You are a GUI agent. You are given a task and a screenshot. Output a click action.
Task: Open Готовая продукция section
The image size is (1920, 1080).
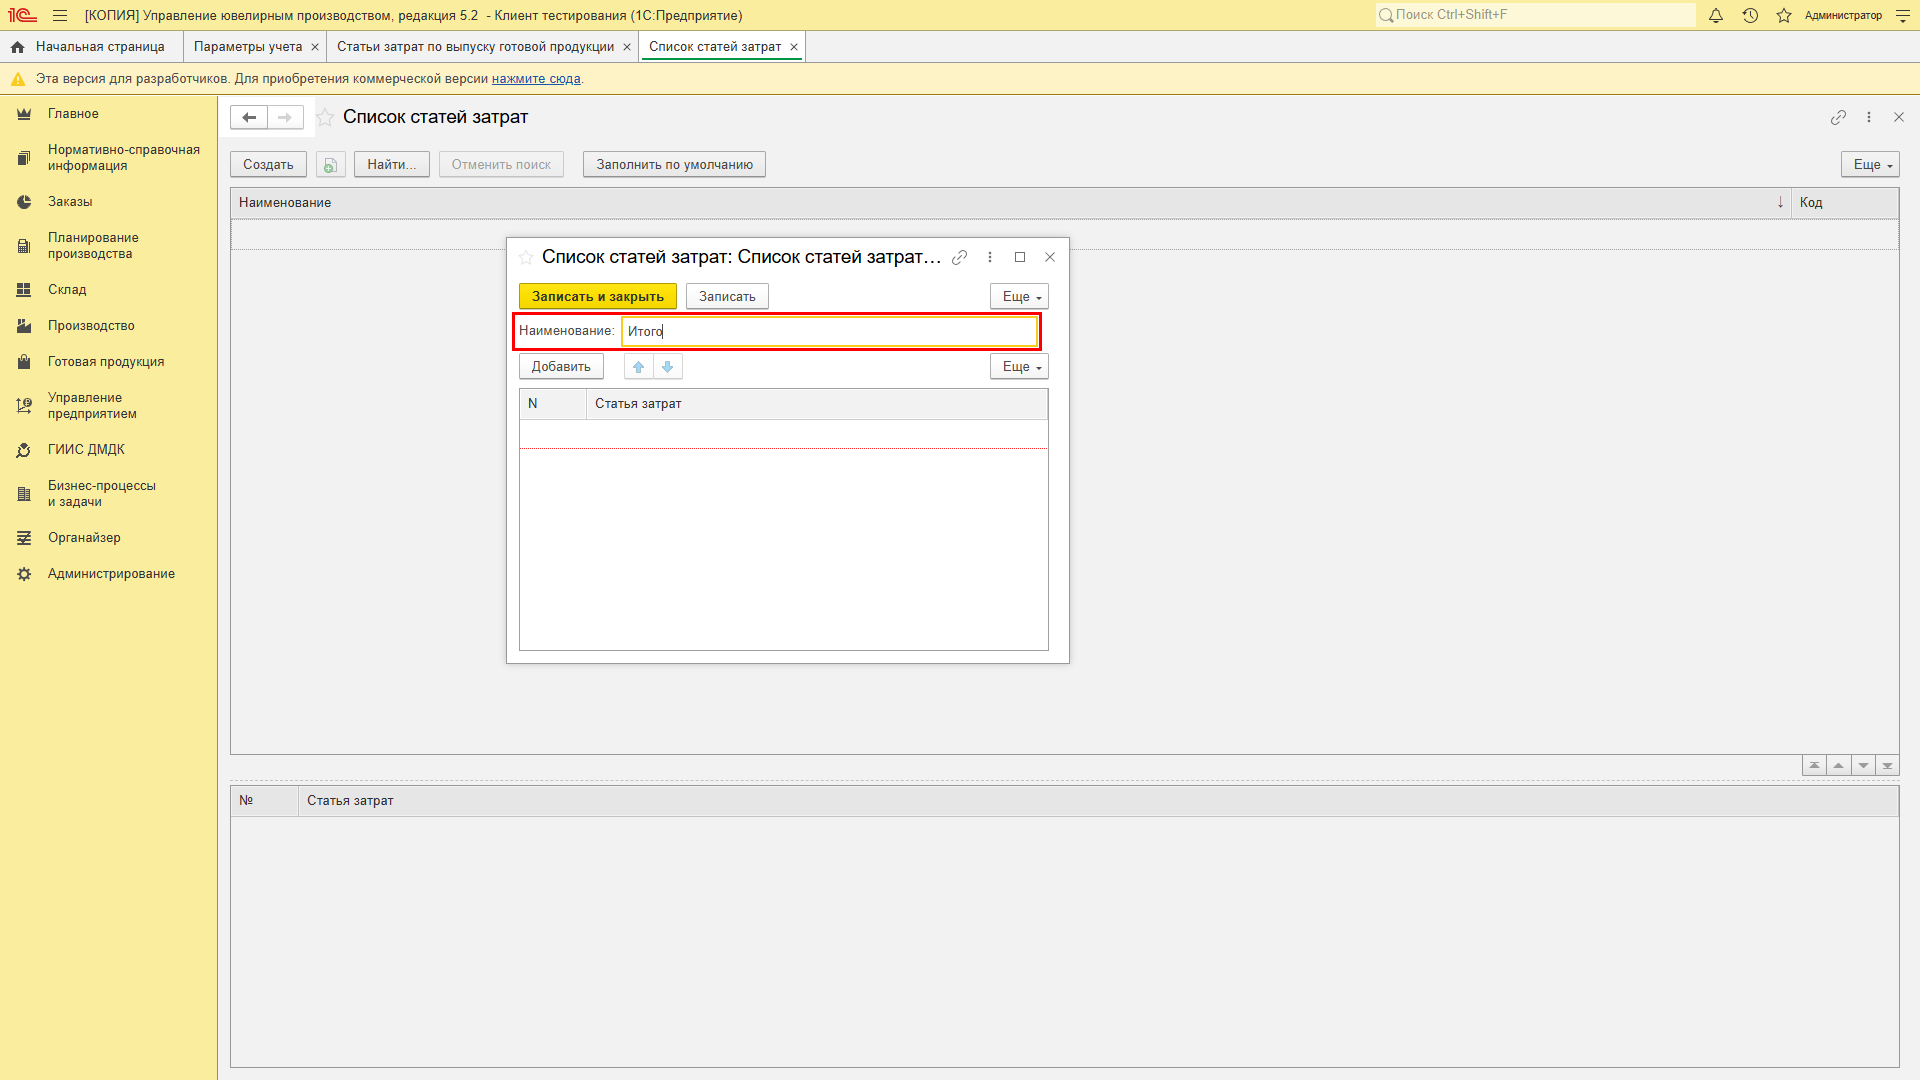click(108, 362)
